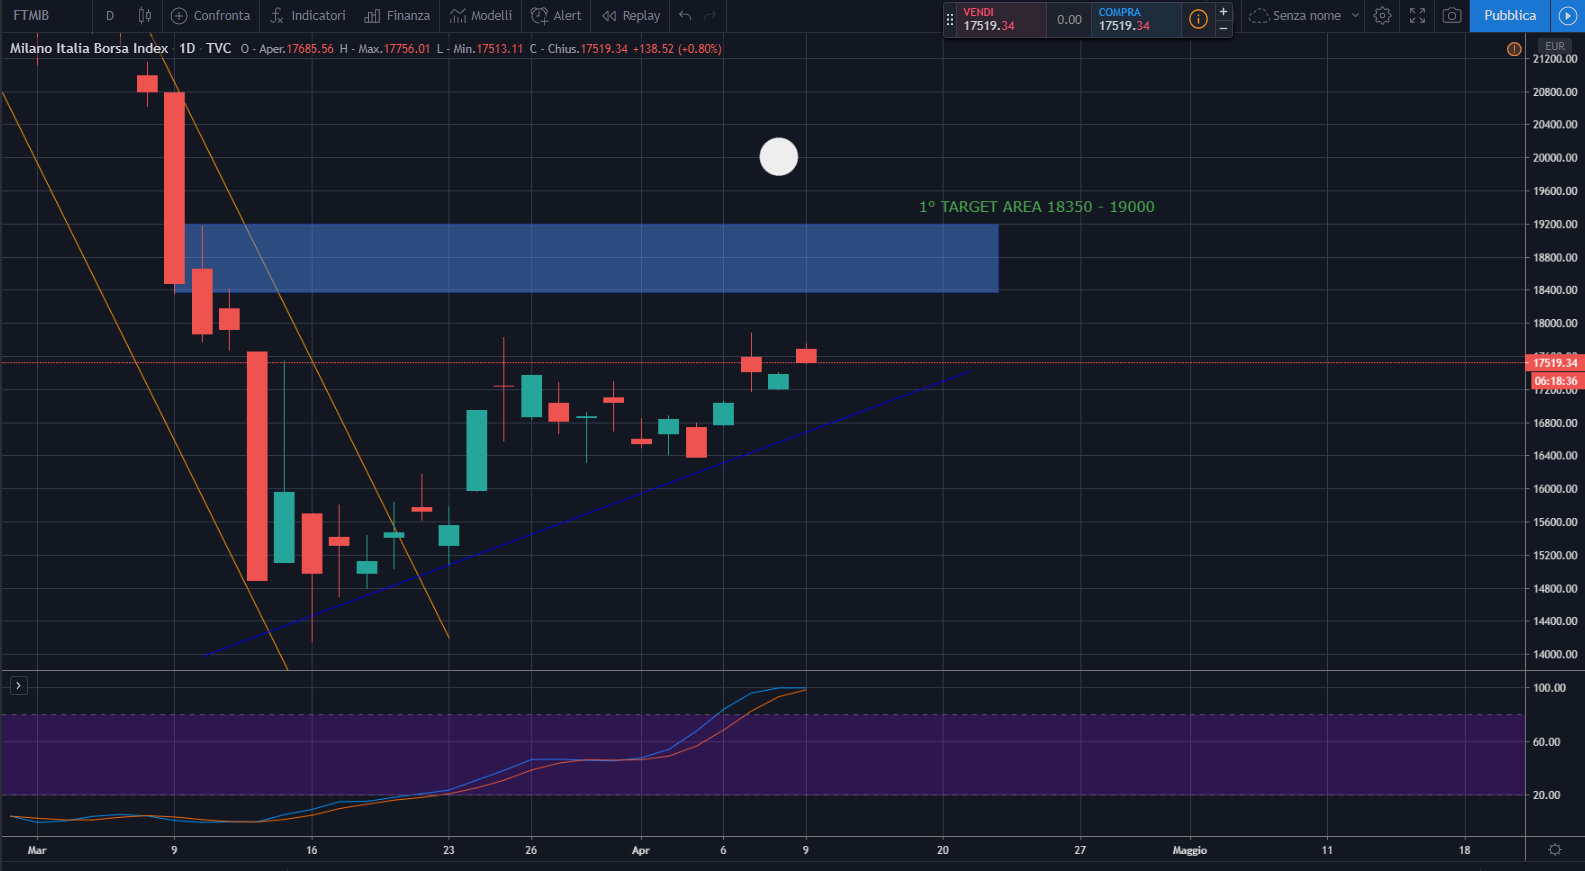The width and height of the screenshot is (1585, 871).
Task: Start bar Replay mode
Action: 631,15
